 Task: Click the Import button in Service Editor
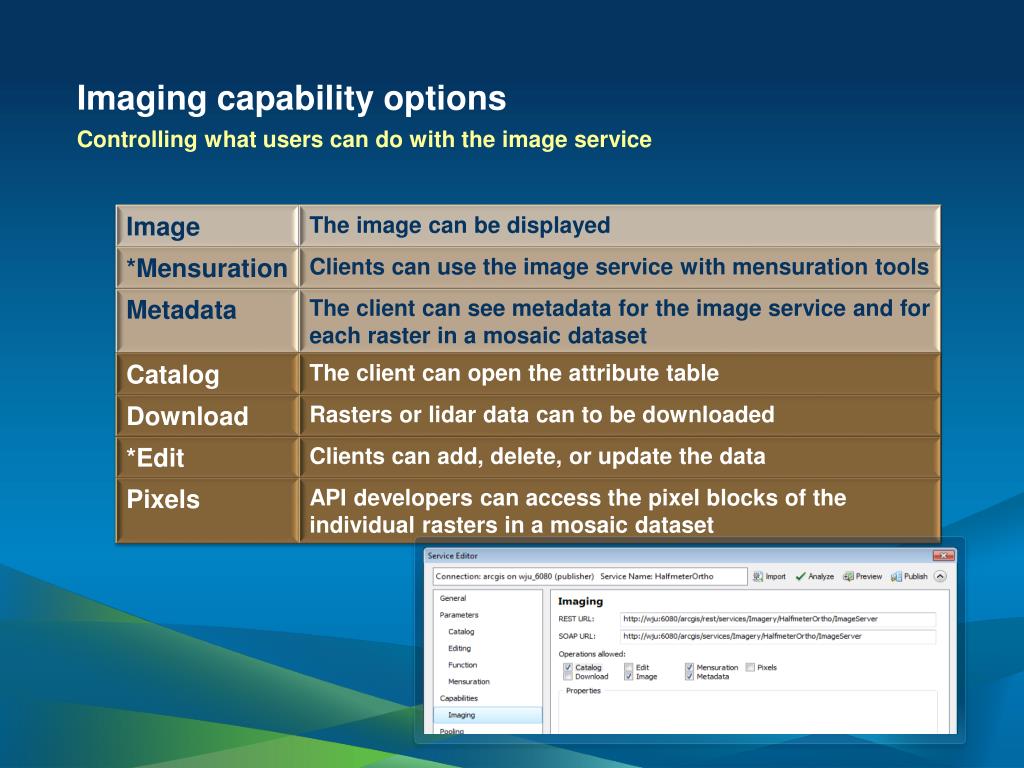[x=769, y=576]
